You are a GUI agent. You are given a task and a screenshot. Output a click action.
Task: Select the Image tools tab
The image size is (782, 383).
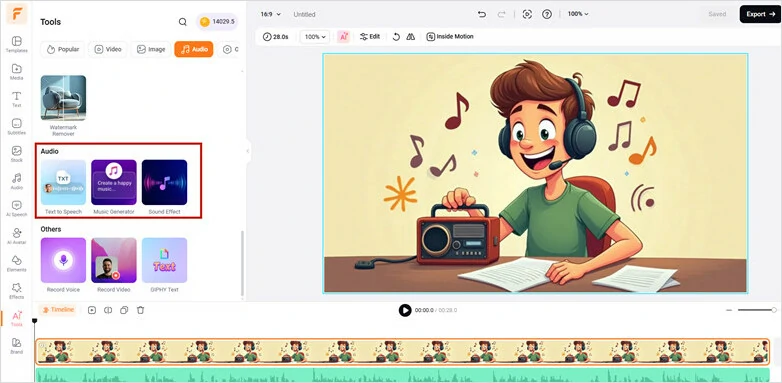[x=151, y=49]
